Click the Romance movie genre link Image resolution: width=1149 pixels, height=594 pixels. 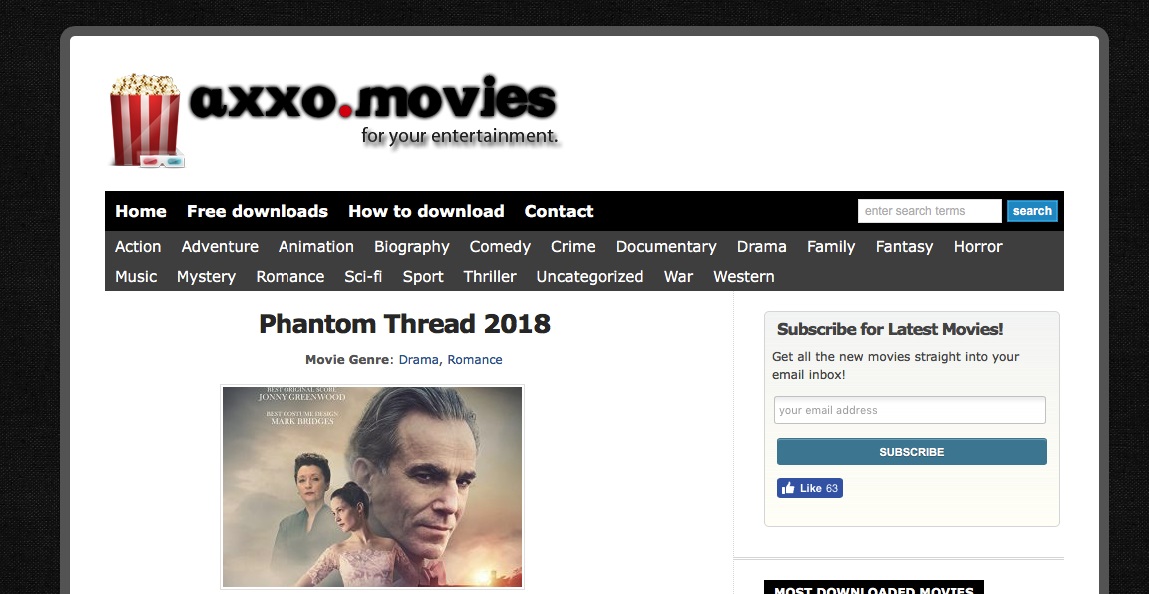pos(475,360)
